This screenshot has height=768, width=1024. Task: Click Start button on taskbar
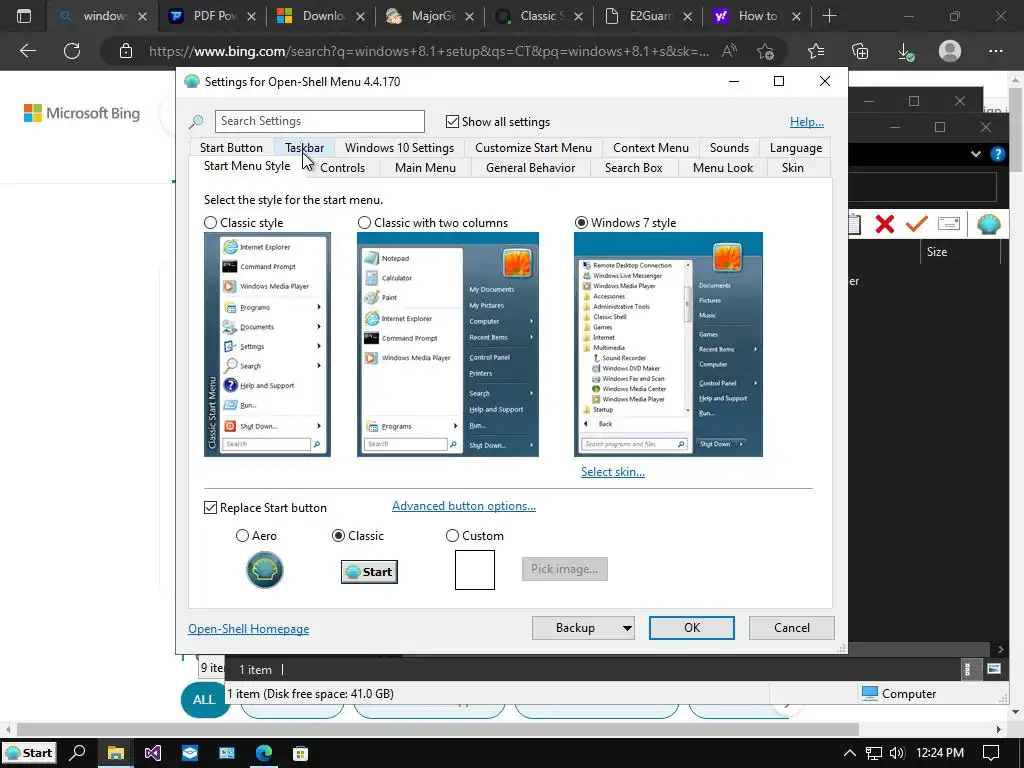(29, 753)
